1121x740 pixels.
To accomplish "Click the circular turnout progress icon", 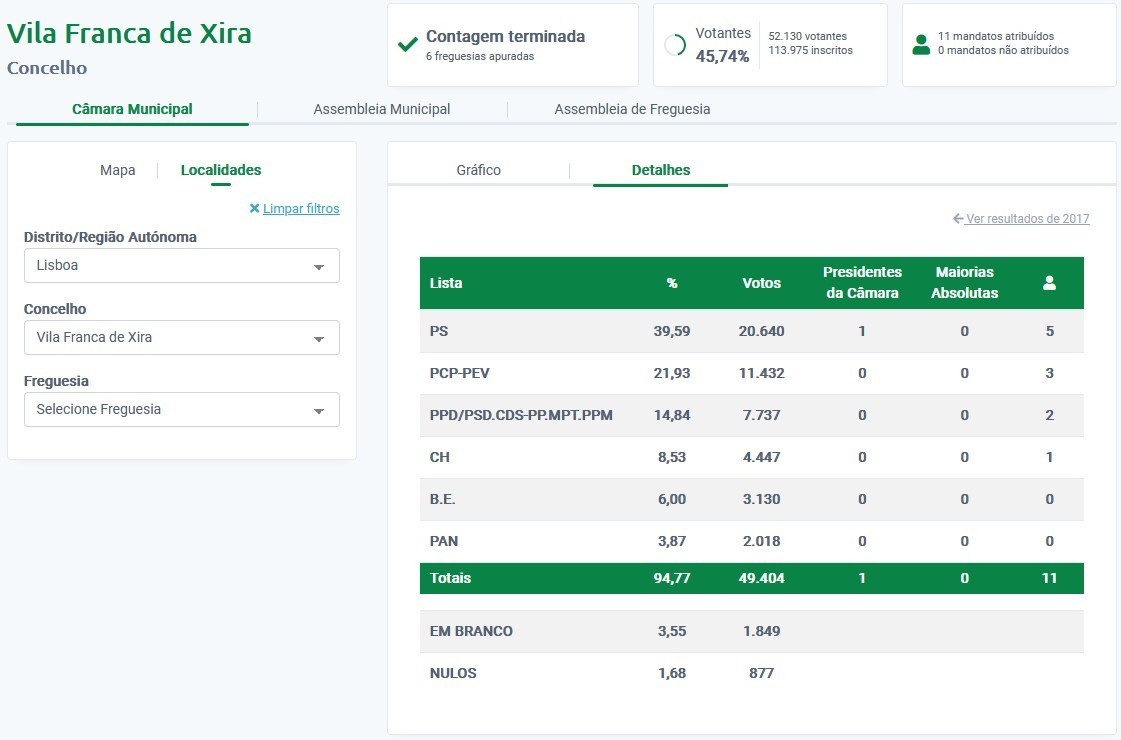I will tap(675, 45).
